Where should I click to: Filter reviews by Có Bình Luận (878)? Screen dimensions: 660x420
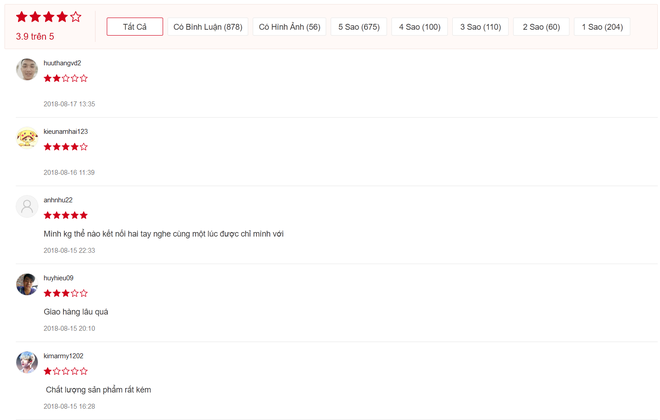(x=208, y=27)
